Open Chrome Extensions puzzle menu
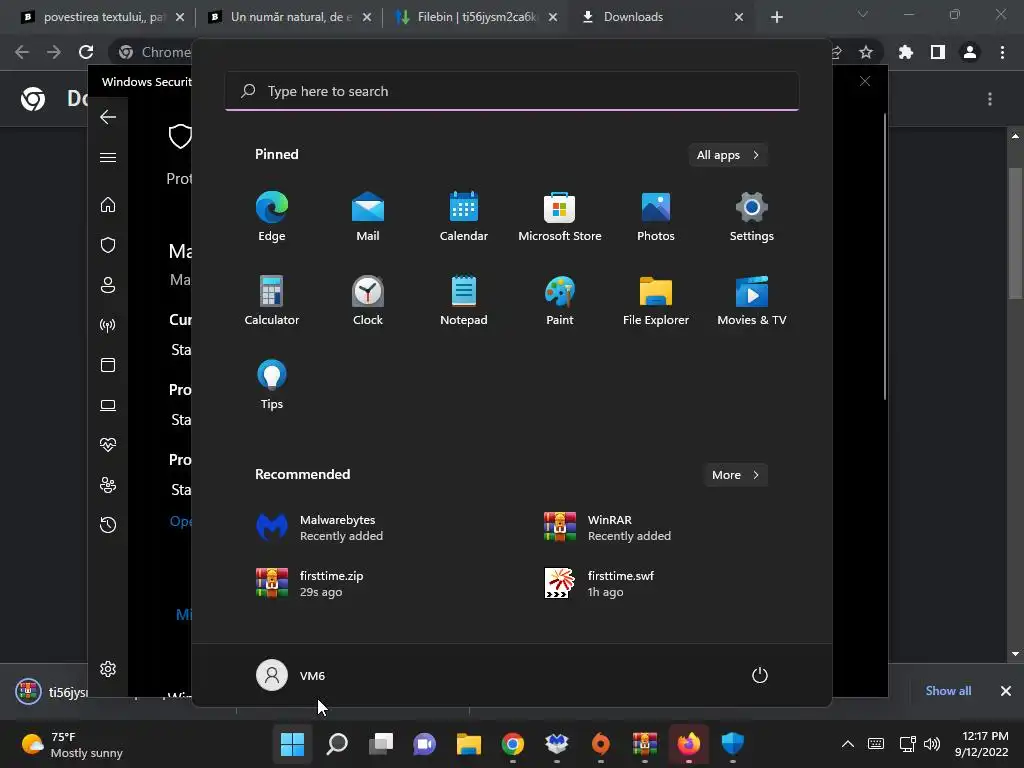This screenshot has width=1024, height=768. pyautogui.click(x=906, y=52)
